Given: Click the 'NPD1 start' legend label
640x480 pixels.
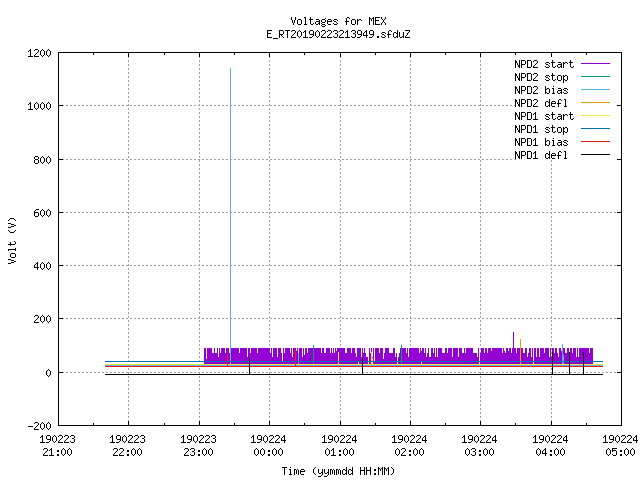Looking at the screenshot, I should point(544,116).
